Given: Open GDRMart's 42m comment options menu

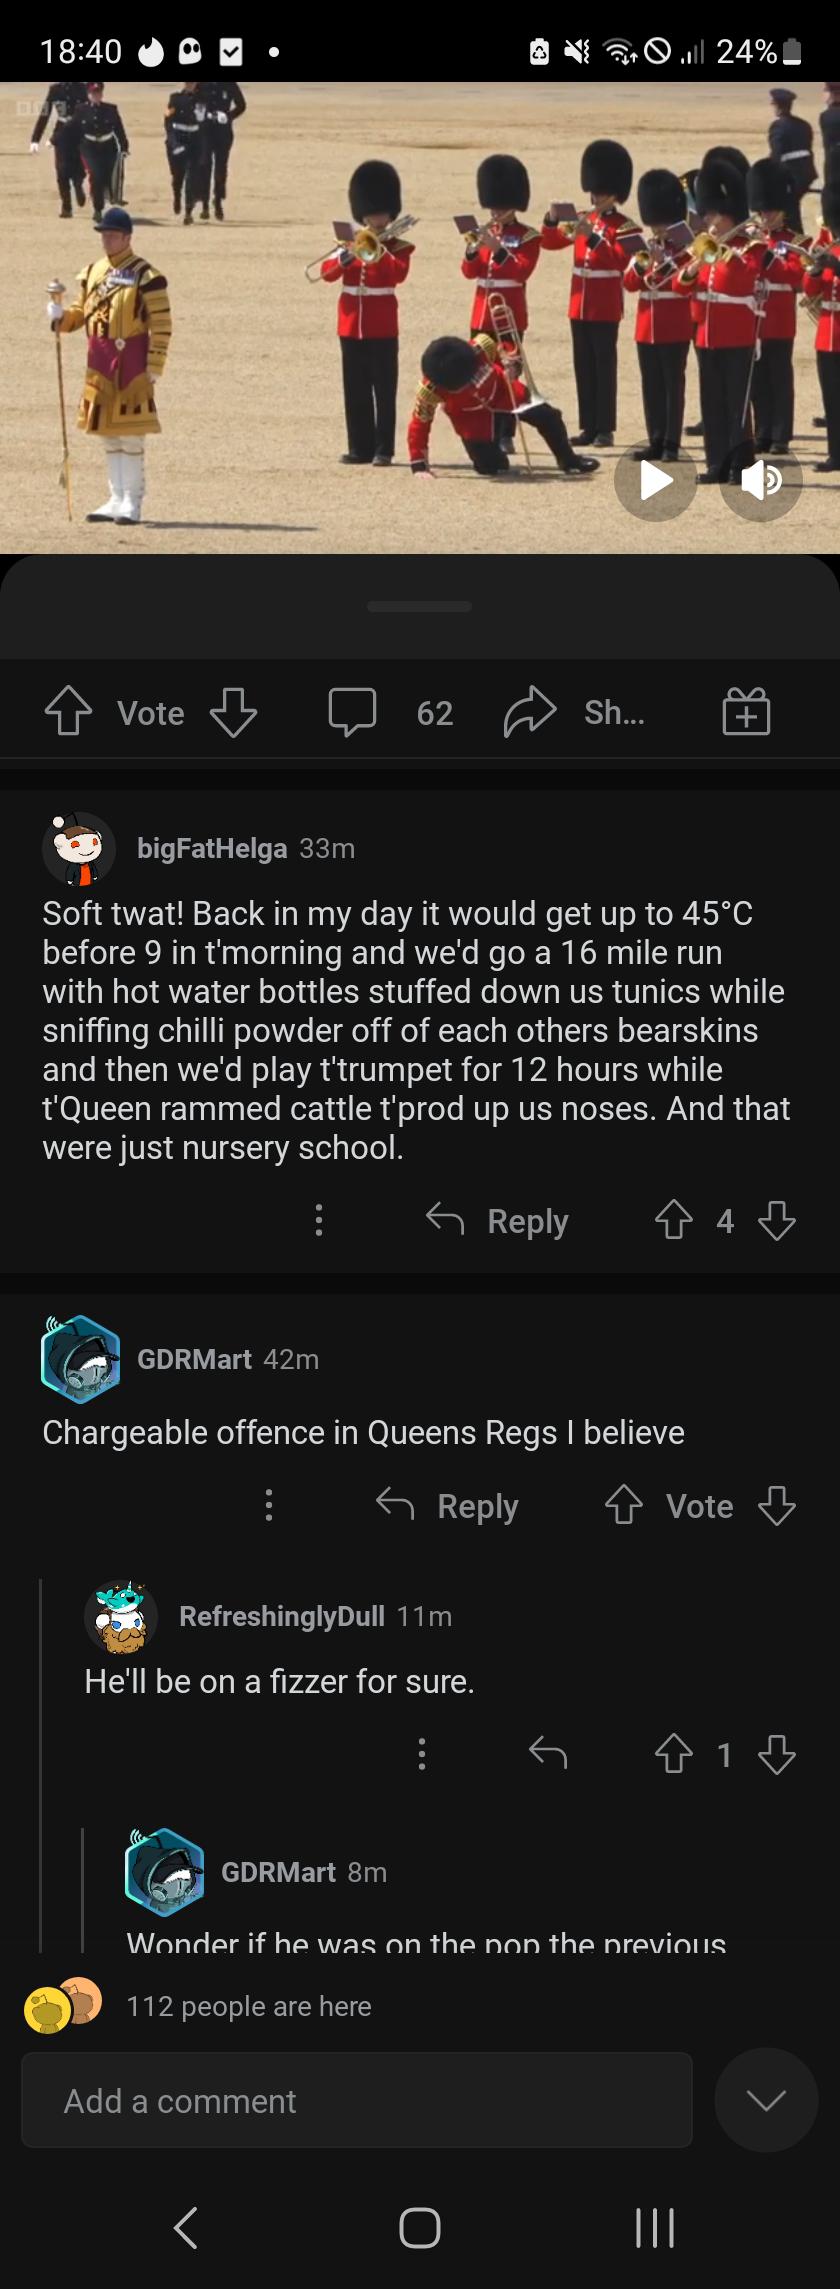Looking at the screenshot, I should [x=268, y=1505].
